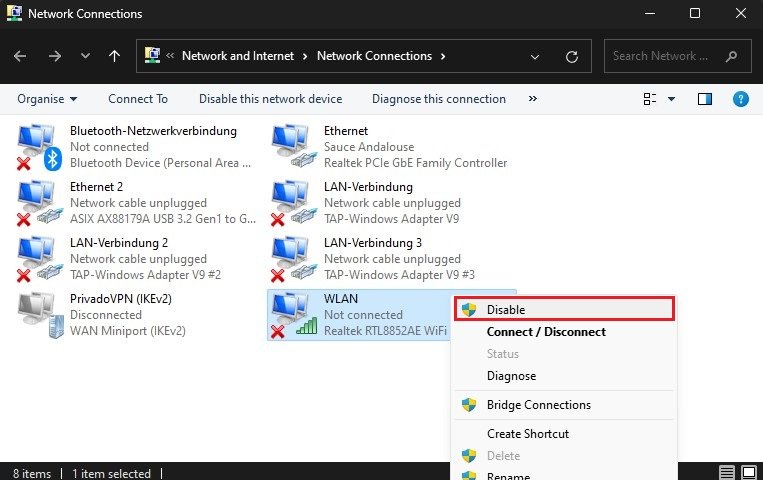The height and width of the screenshot is (480, 763).
Task: Open recent locations dropdown arrow
Action: 85,57
